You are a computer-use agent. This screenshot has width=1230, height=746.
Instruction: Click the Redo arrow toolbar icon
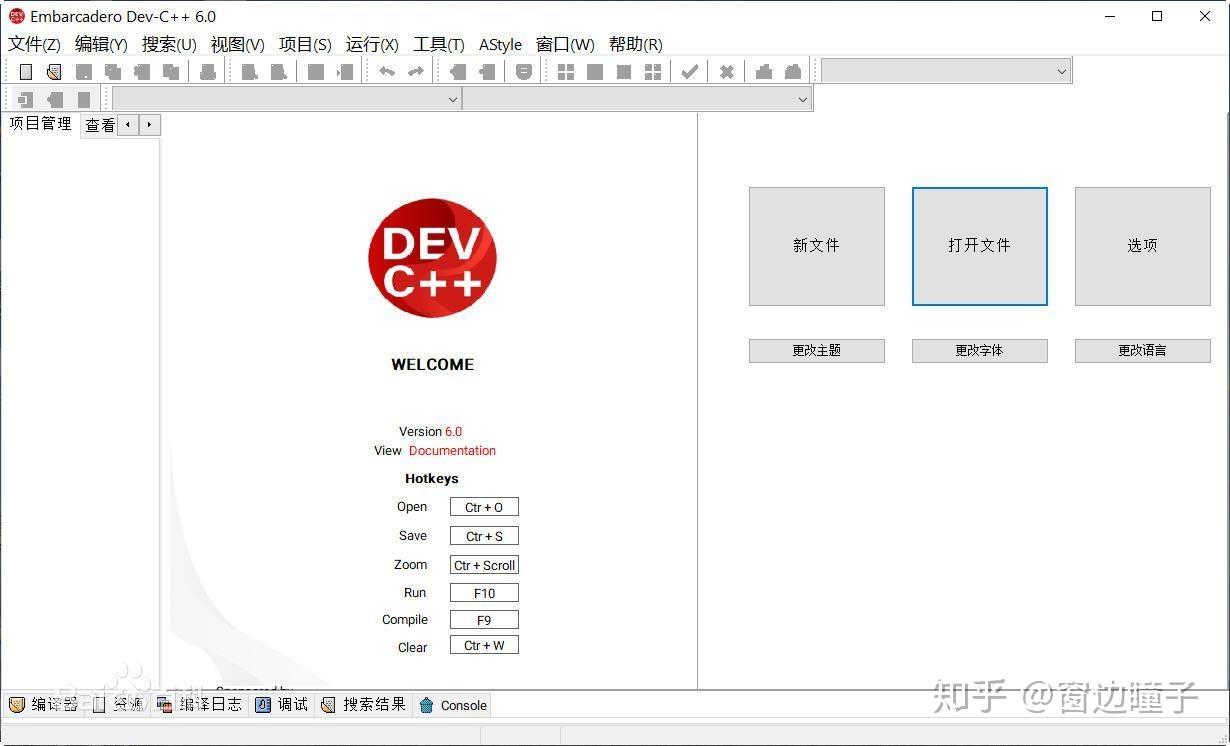click(x=414, y=71)
